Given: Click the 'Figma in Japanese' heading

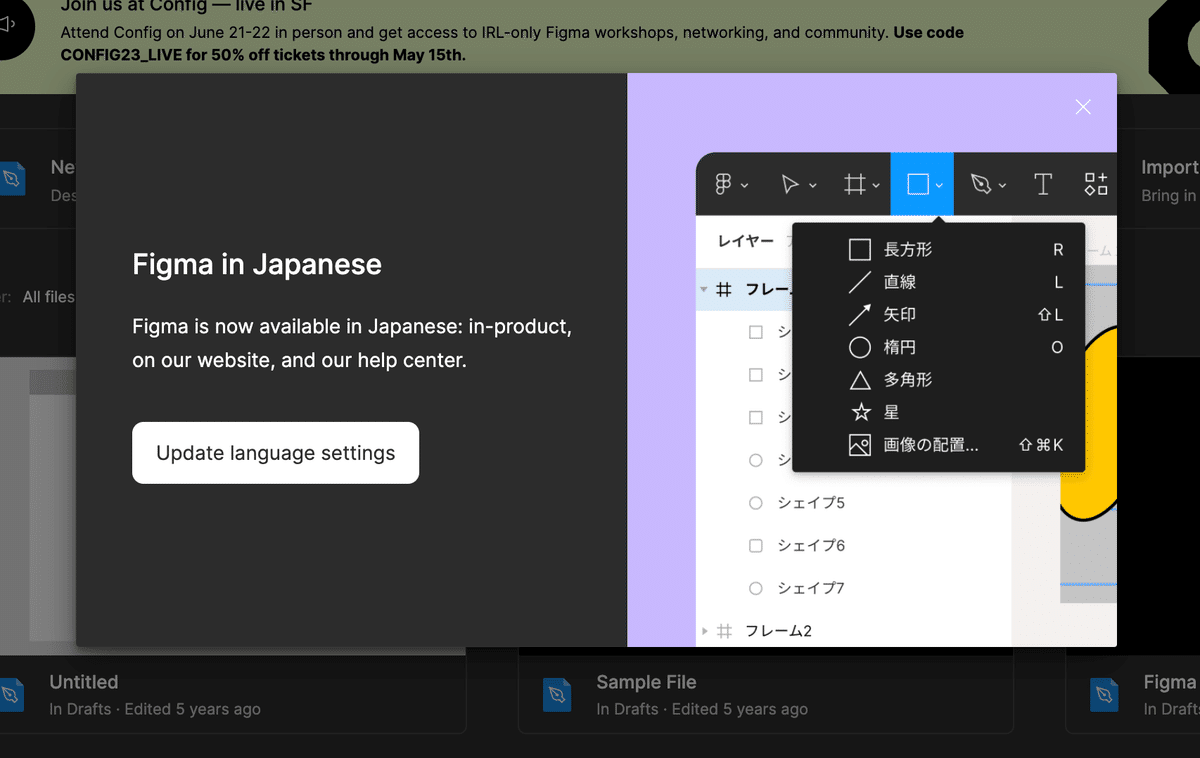Looking at the screenshot, I should pos(257,265).
